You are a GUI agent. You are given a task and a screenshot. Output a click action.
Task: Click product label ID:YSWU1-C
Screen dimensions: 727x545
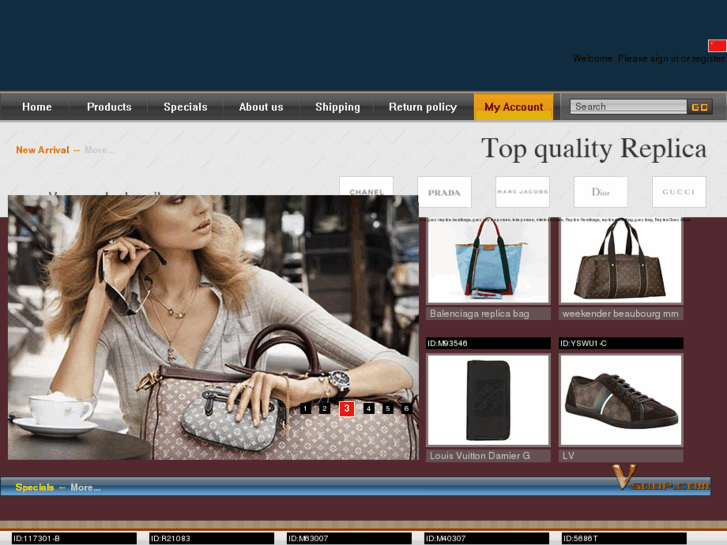tap(621, 343)
